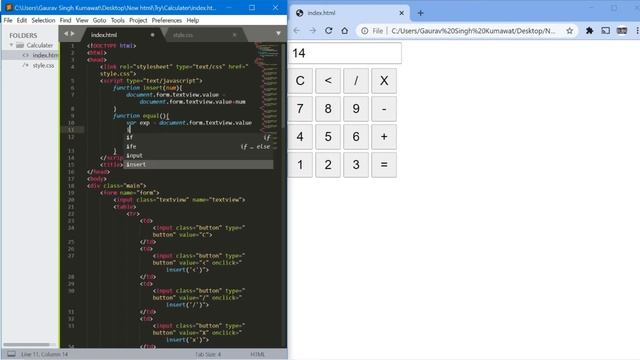This screenshot has height=360, width=640.
Task: Go back in Chrome
Action: pyautogui.click(x=297, y=31)
